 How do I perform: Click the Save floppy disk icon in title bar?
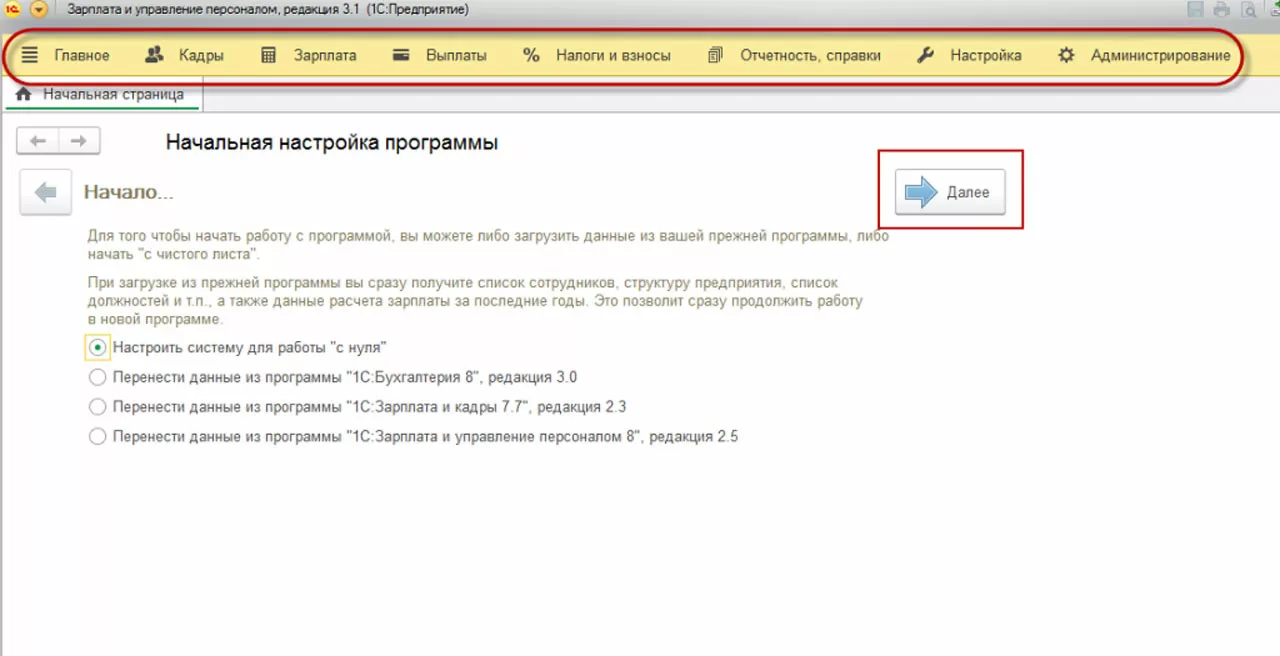(x=1195, y=10)
